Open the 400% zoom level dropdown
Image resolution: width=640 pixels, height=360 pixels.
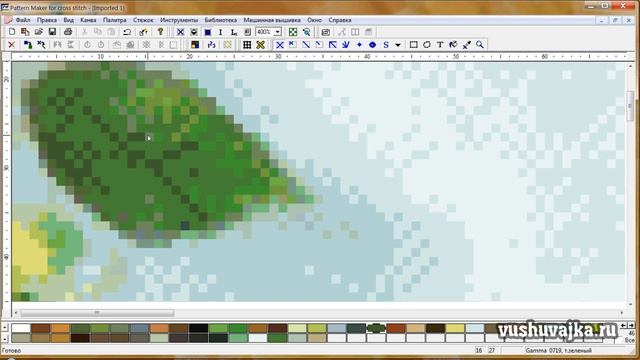278,32
